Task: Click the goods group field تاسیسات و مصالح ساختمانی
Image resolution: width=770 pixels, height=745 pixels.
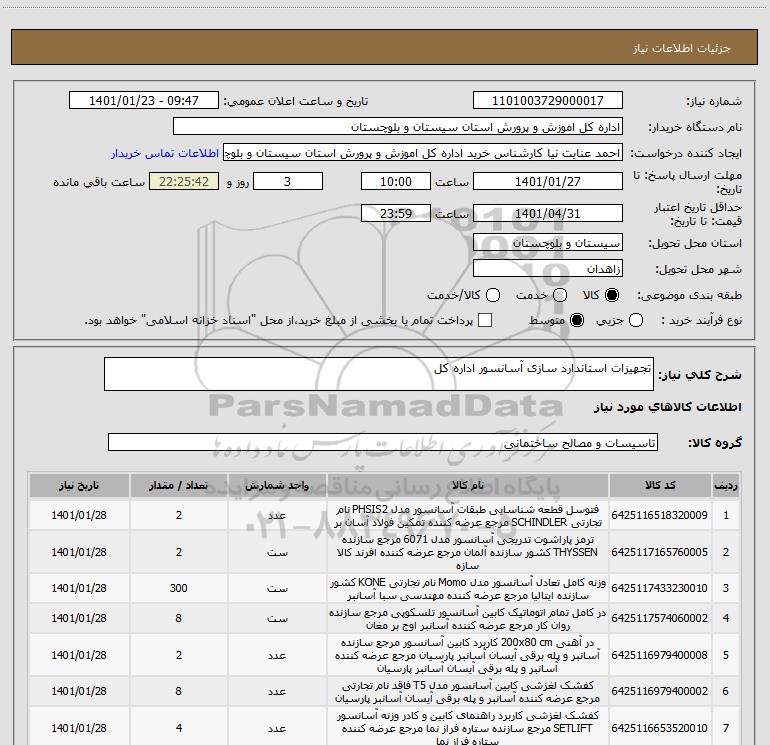Action: tap(383, 442)
